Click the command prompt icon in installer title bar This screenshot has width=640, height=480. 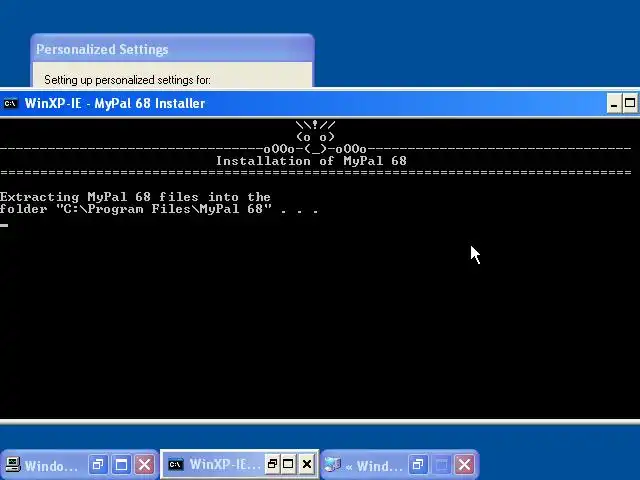click(x=10, y=103)
